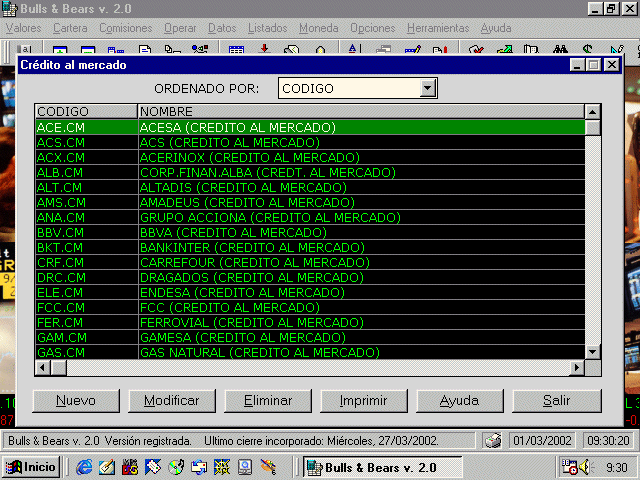
Task: Select the GAS NATURAL (CREDITO AL MERCADO) row
Action: tap(310, 352)
